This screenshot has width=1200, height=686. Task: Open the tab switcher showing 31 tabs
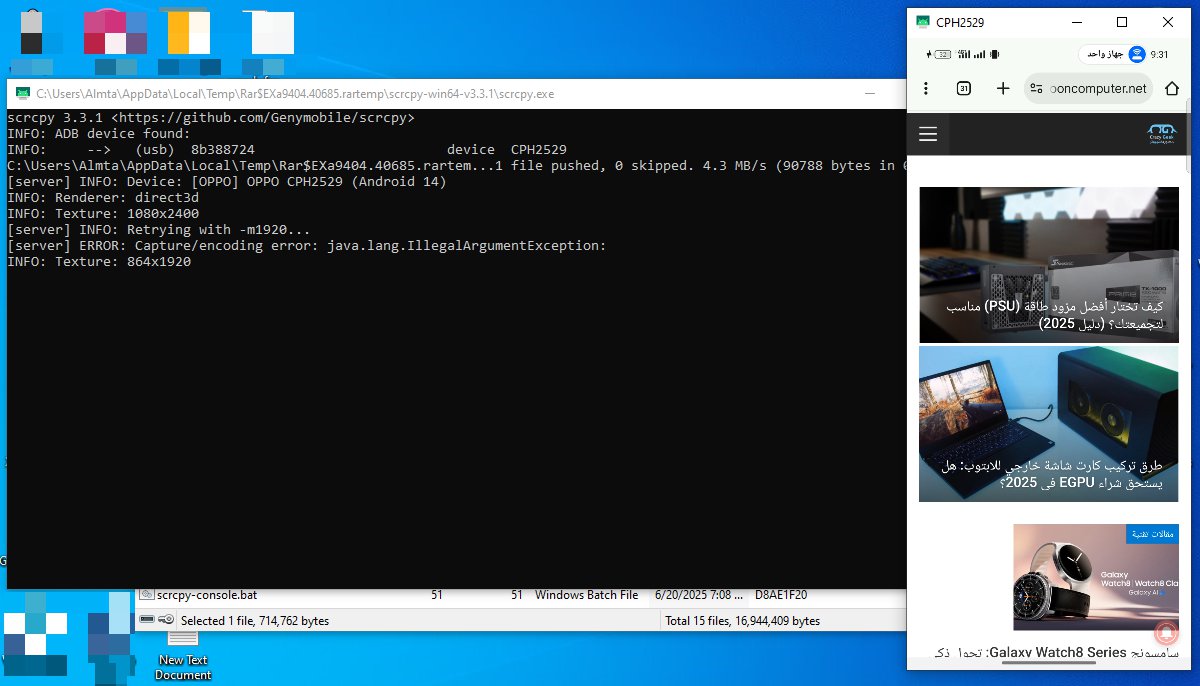[964, 88]
